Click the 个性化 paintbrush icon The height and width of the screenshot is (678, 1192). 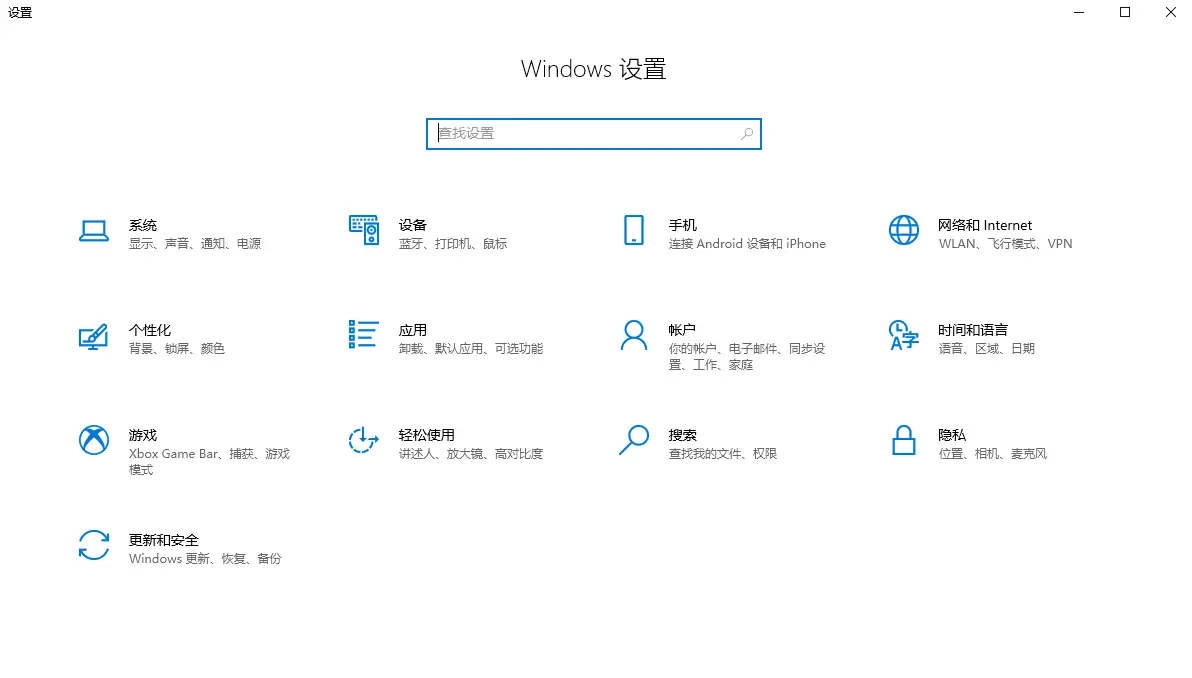94,335
